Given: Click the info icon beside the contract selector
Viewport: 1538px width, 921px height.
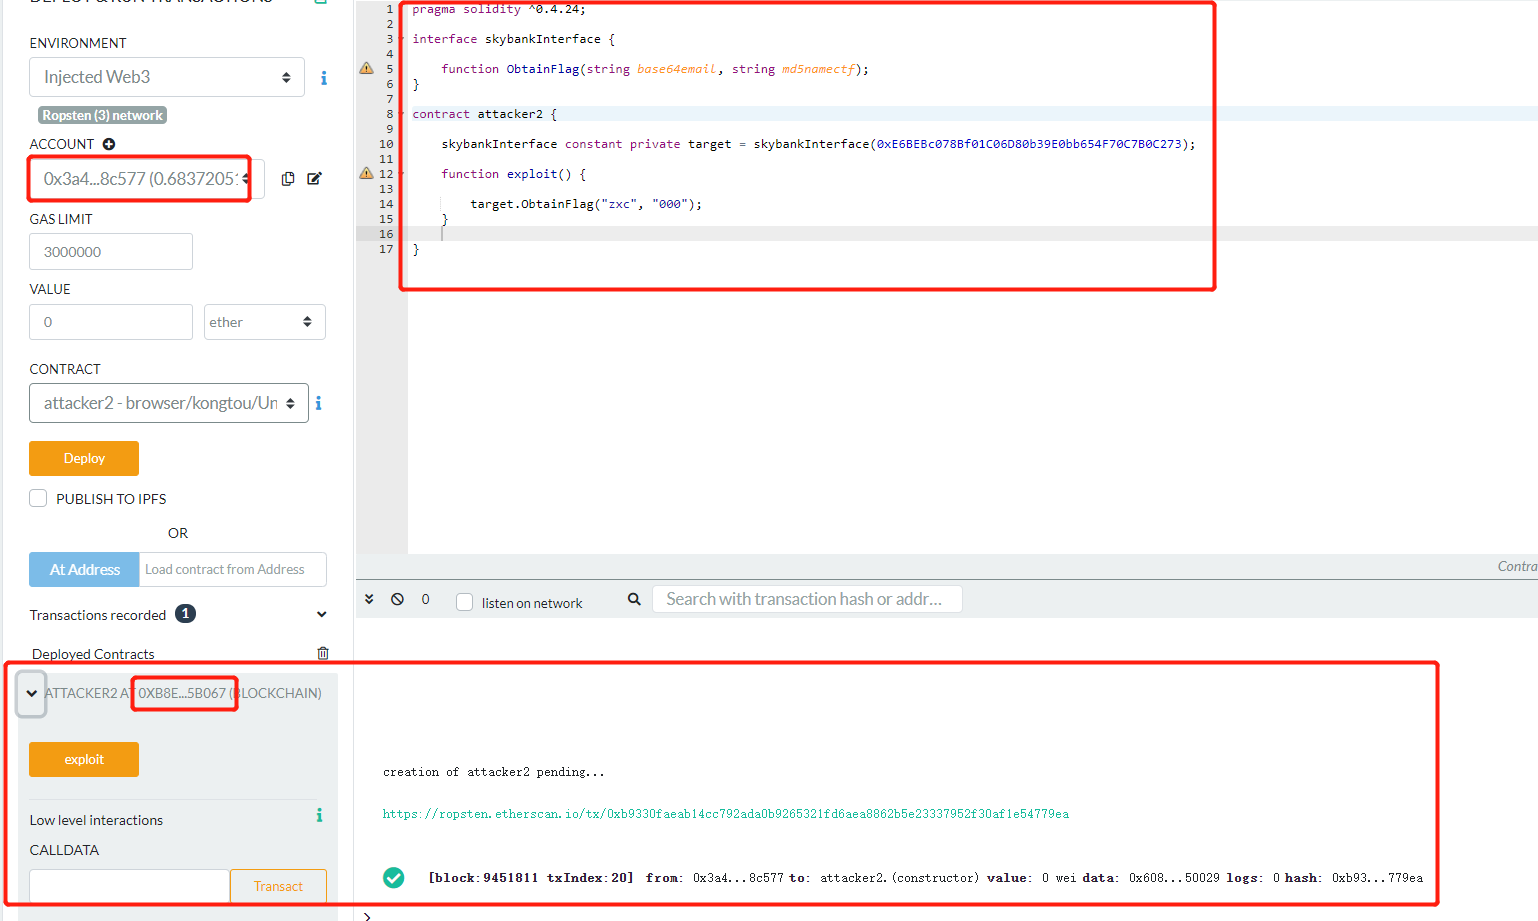Looking at the screenshot, I should click(319, 403).
